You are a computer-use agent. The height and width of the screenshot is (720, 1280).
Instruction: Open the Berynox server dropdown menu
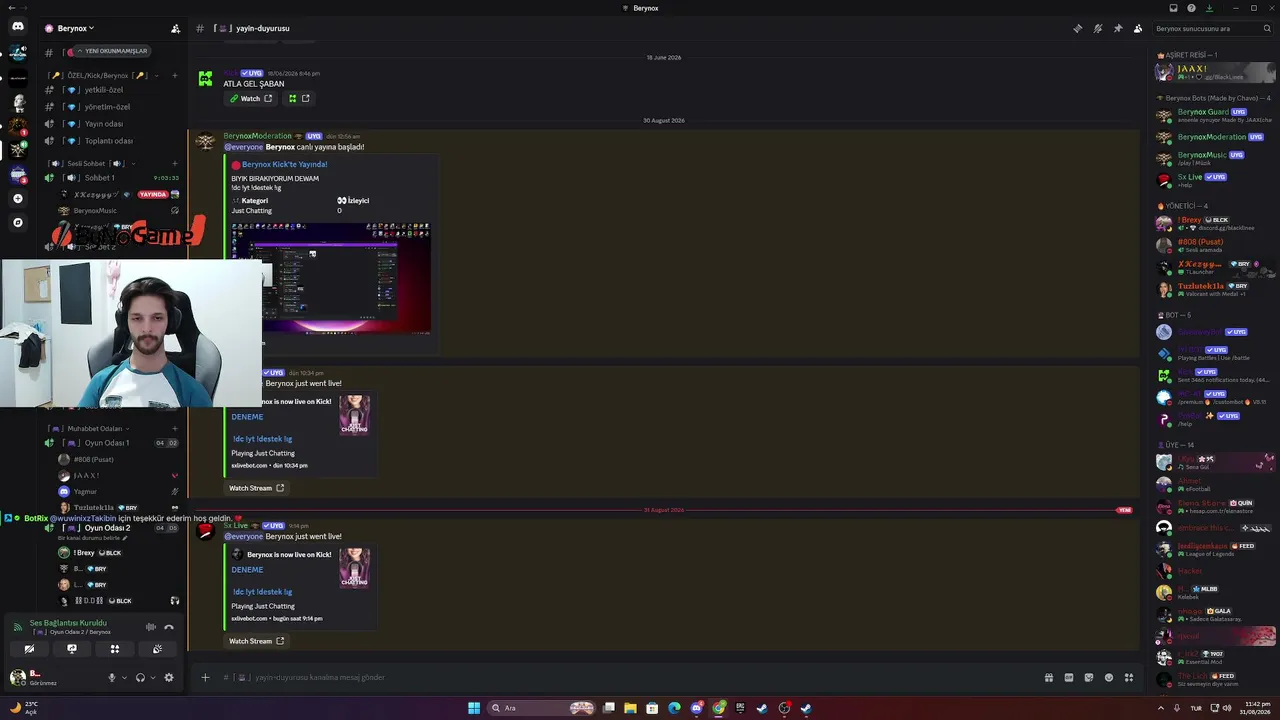[x=75, y=29]
